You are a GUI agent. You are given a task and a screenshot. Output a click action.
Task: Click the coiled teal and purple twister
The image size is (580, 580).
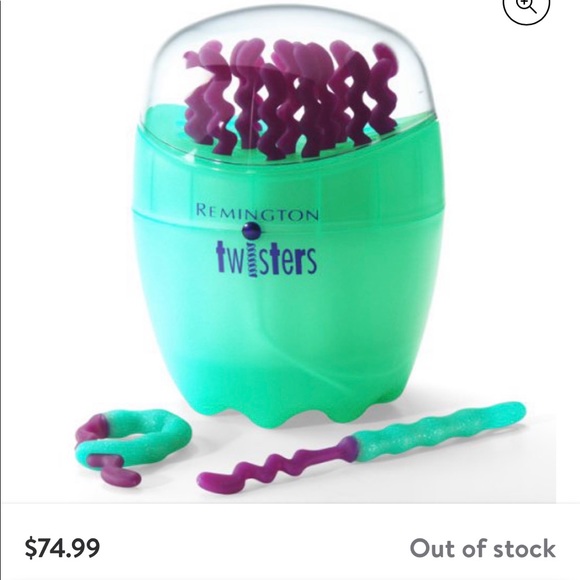(x=133, y=446)
